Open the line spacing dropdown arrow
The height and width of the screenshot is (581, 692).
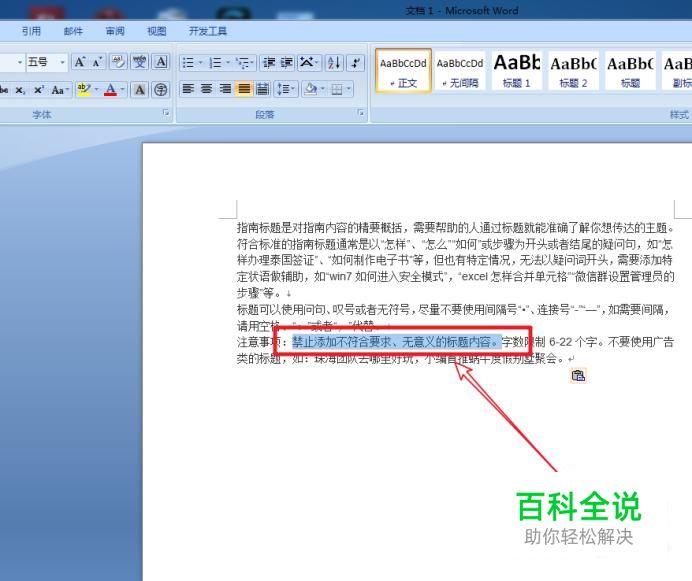(293, 89)
